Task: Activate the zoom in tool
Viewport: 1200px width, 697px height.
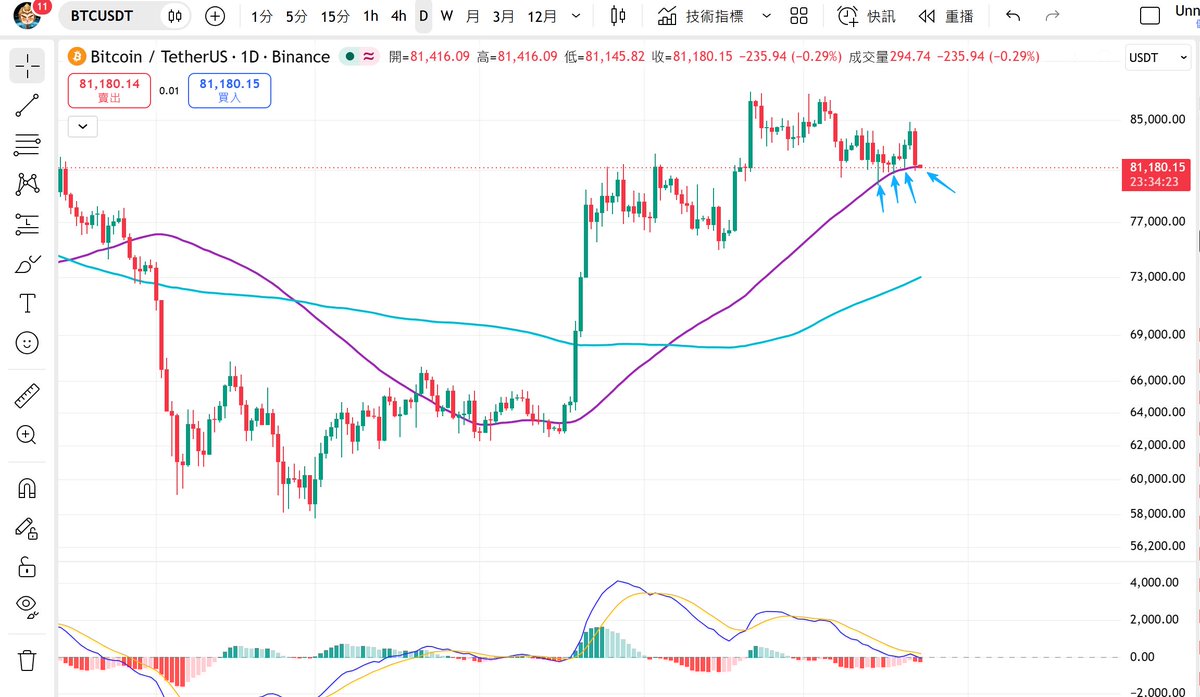Action: point(27,435)
